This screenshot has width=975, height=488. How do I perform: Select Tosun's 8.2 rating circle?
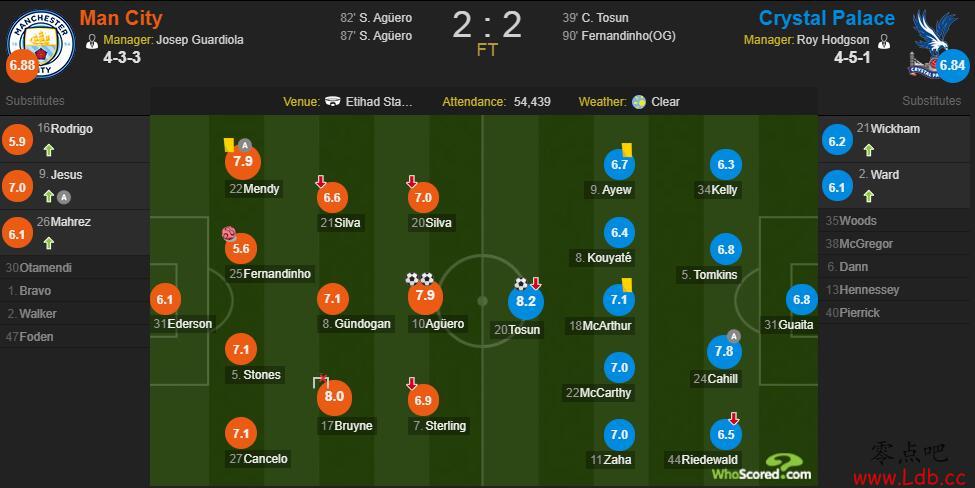coord(526,302)
